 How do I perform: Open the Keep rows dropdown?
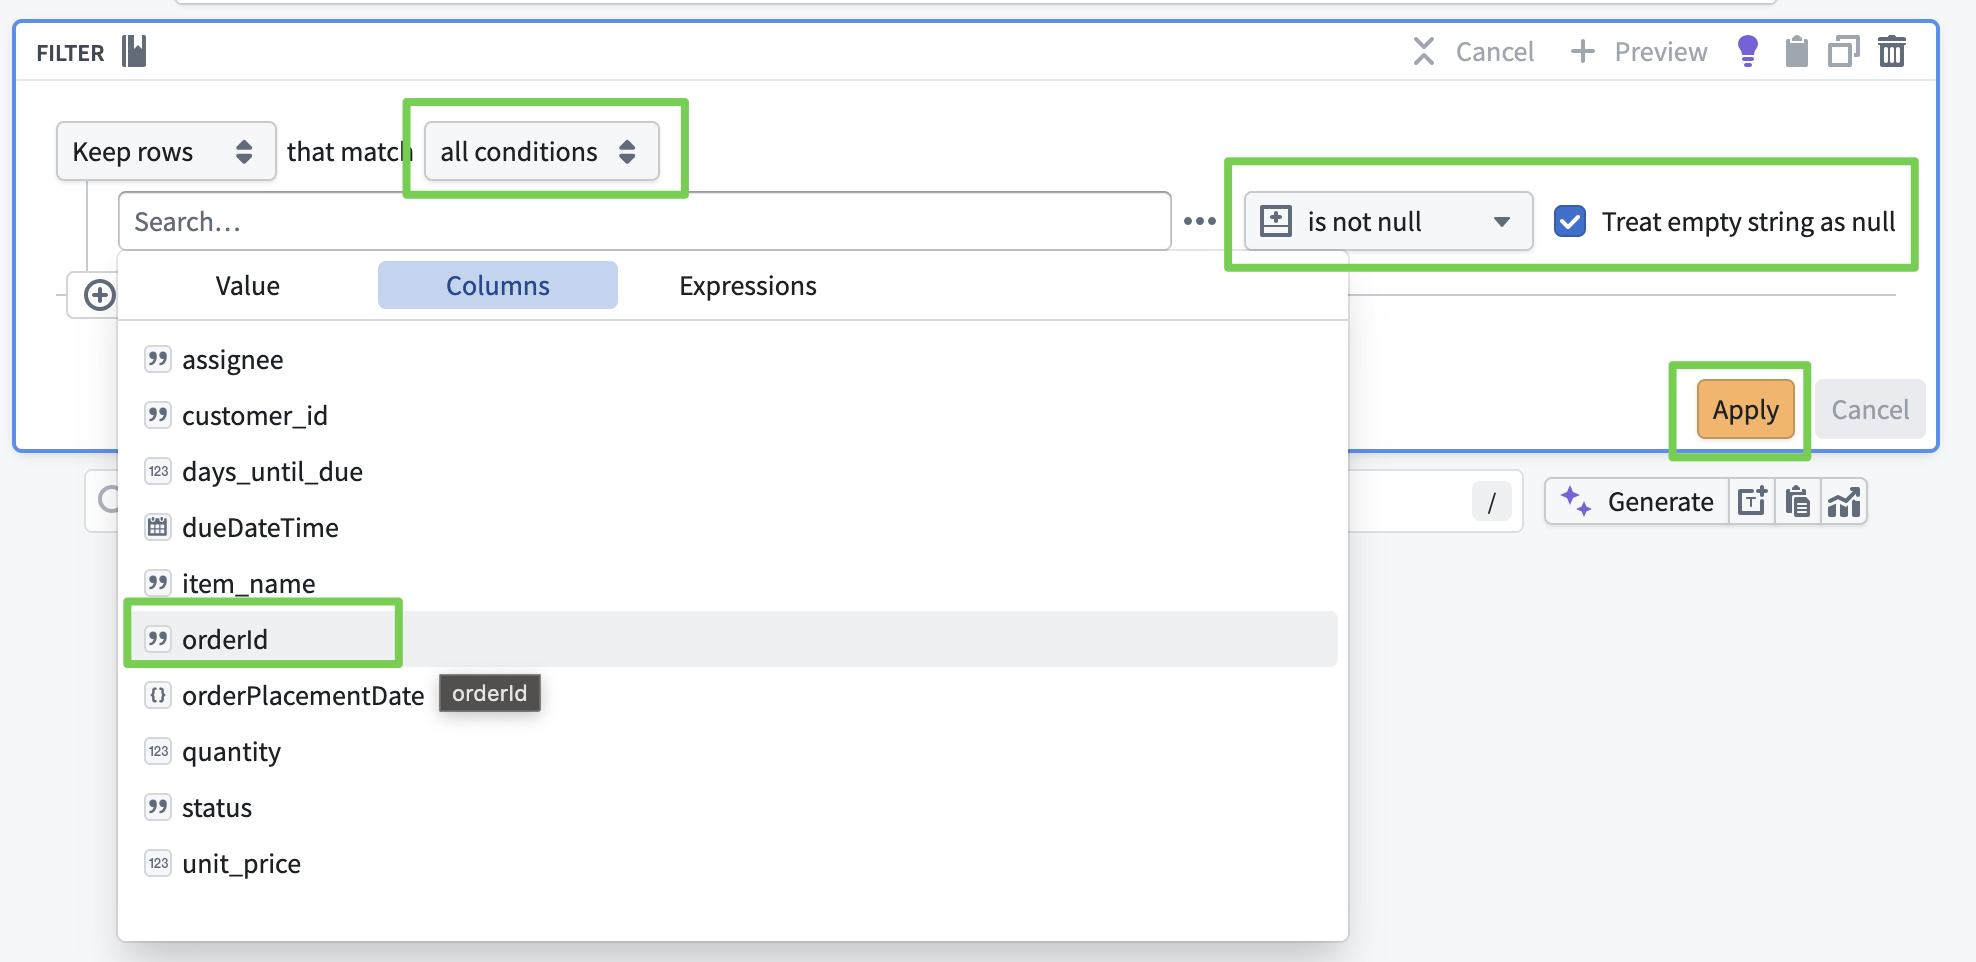coord(165,152)
